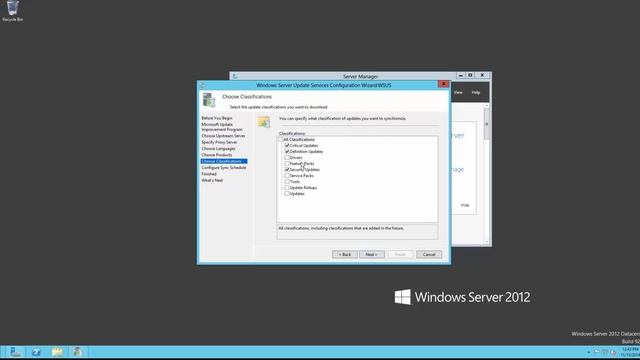This screenshot has height=360, width=640.
Task: Select 'Configure Sync Schedule' wizard step
Action: [224, 168]
